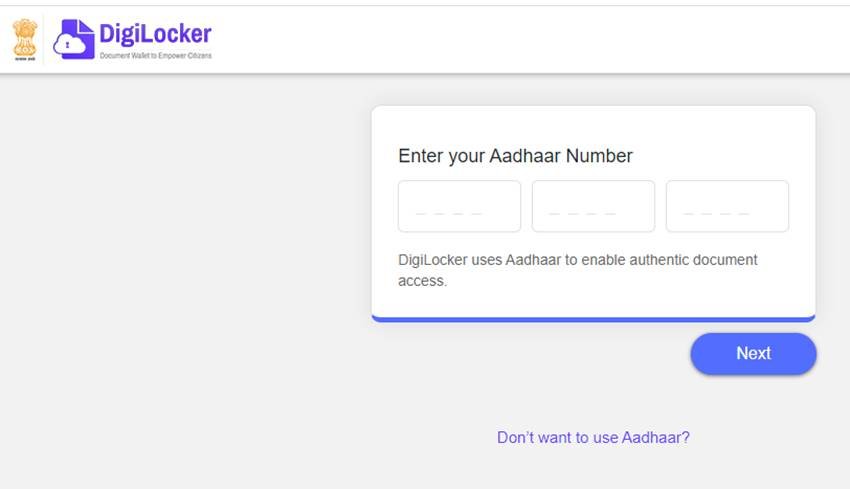Screen dimensions: 850x489
Task: Click the DigiLocker uses Aadhaar description text
Action: (577, 270)
